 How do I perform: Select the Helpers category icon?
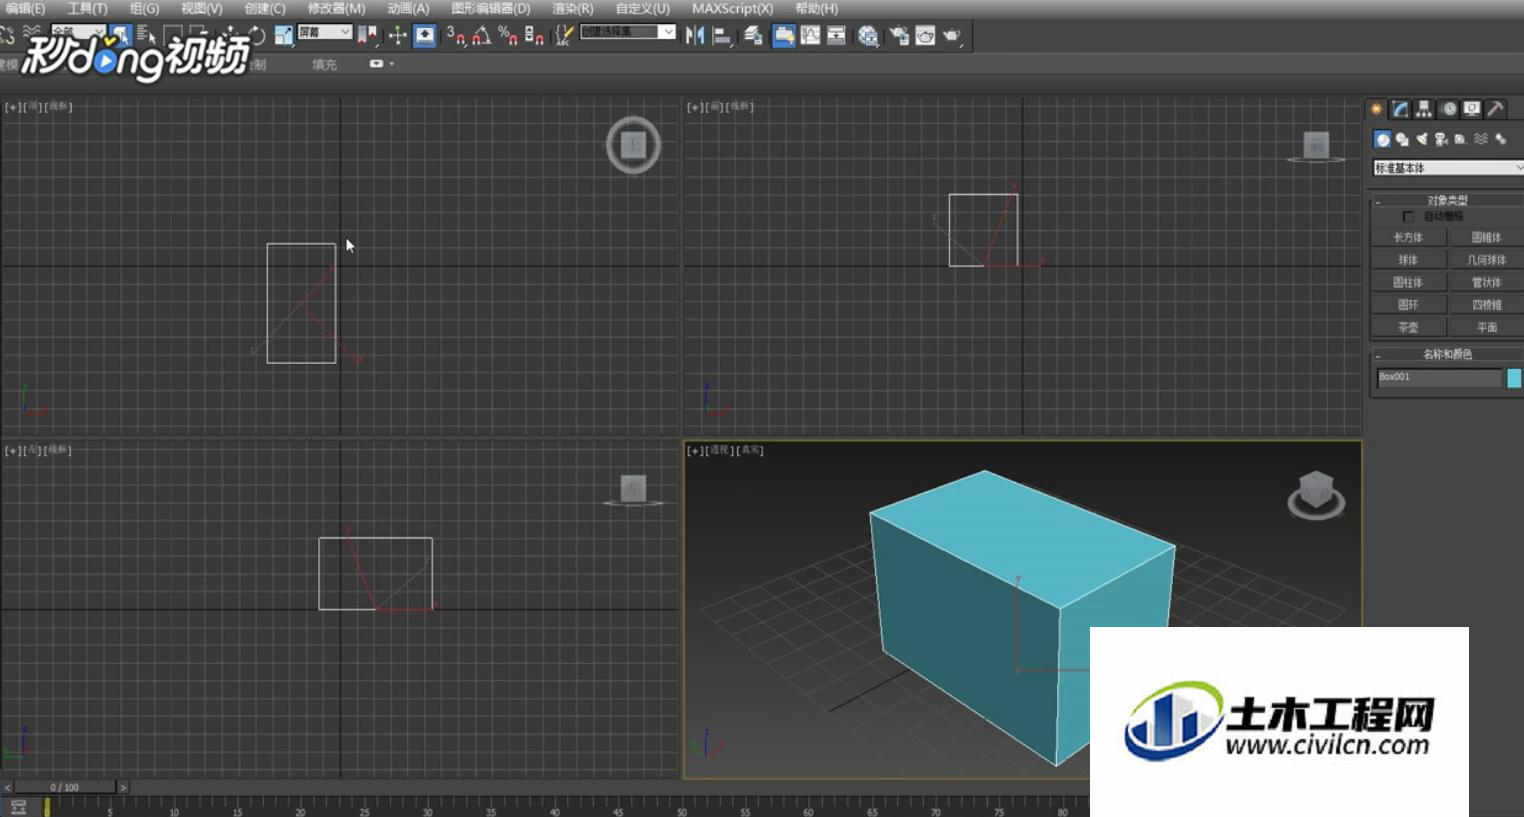click(x=1460, y=139)
